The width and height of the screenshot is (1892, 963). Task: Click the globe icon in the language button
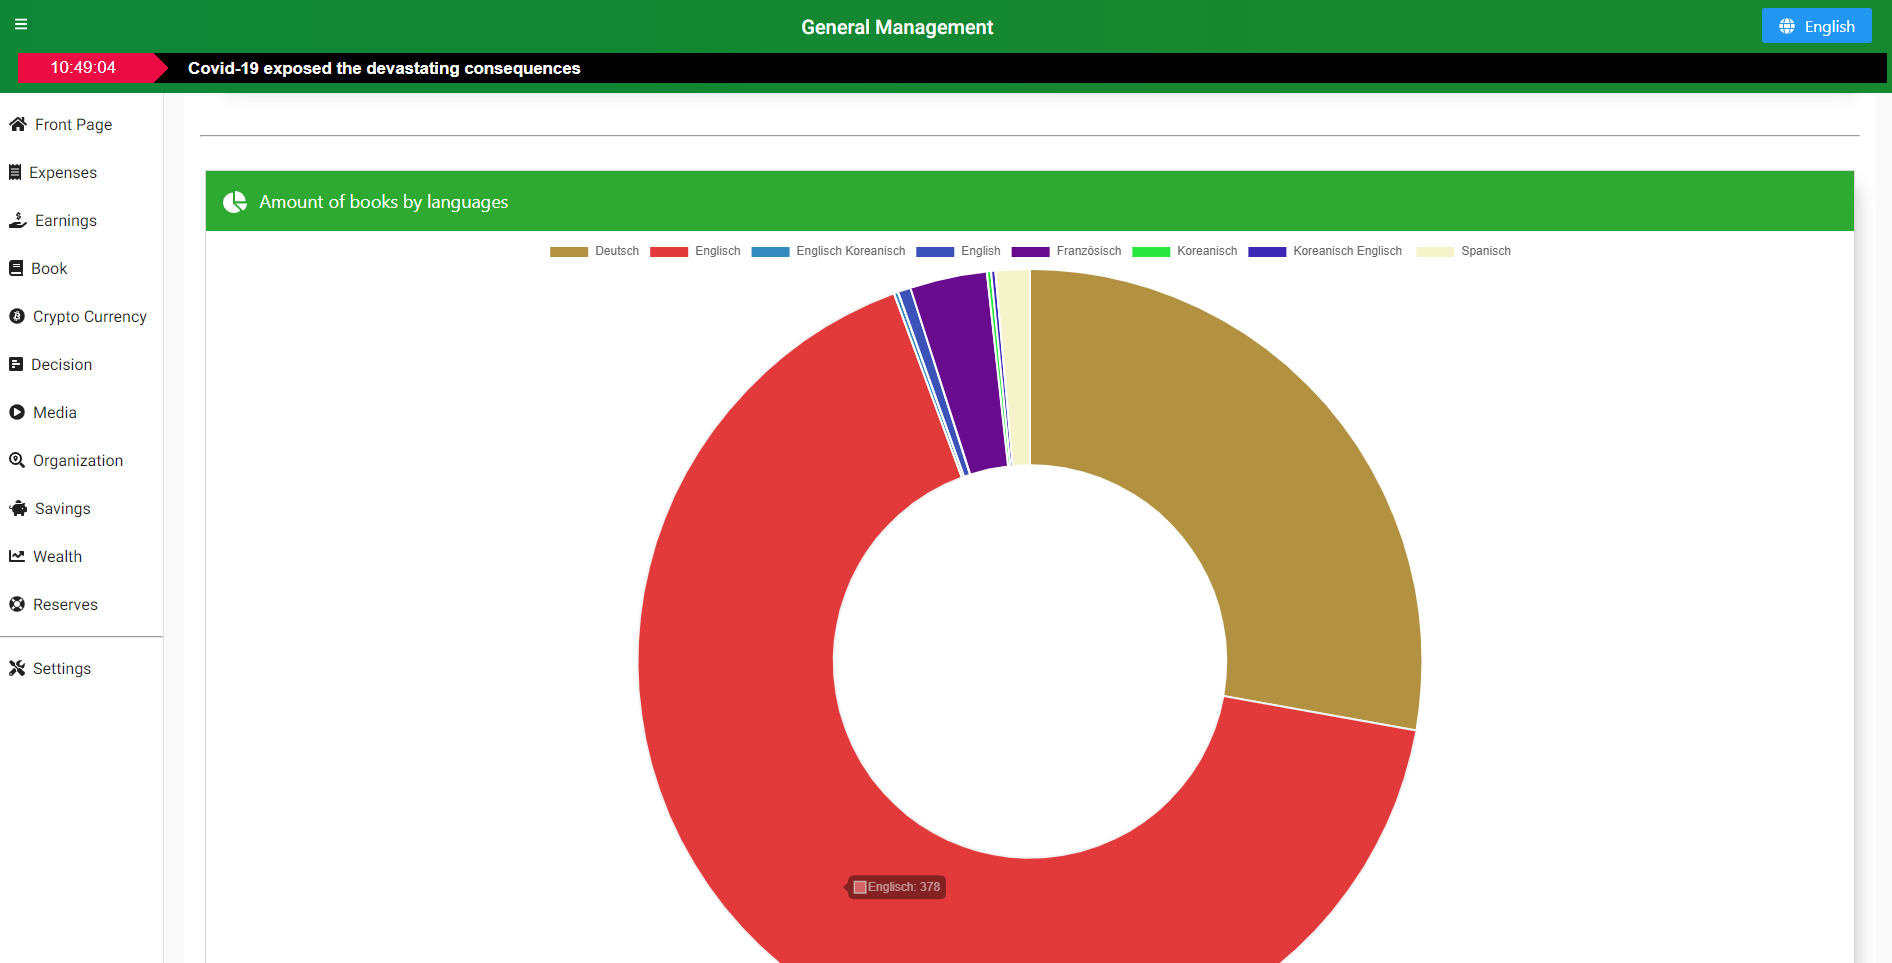pyautogui.click(x=1787, y=26)
